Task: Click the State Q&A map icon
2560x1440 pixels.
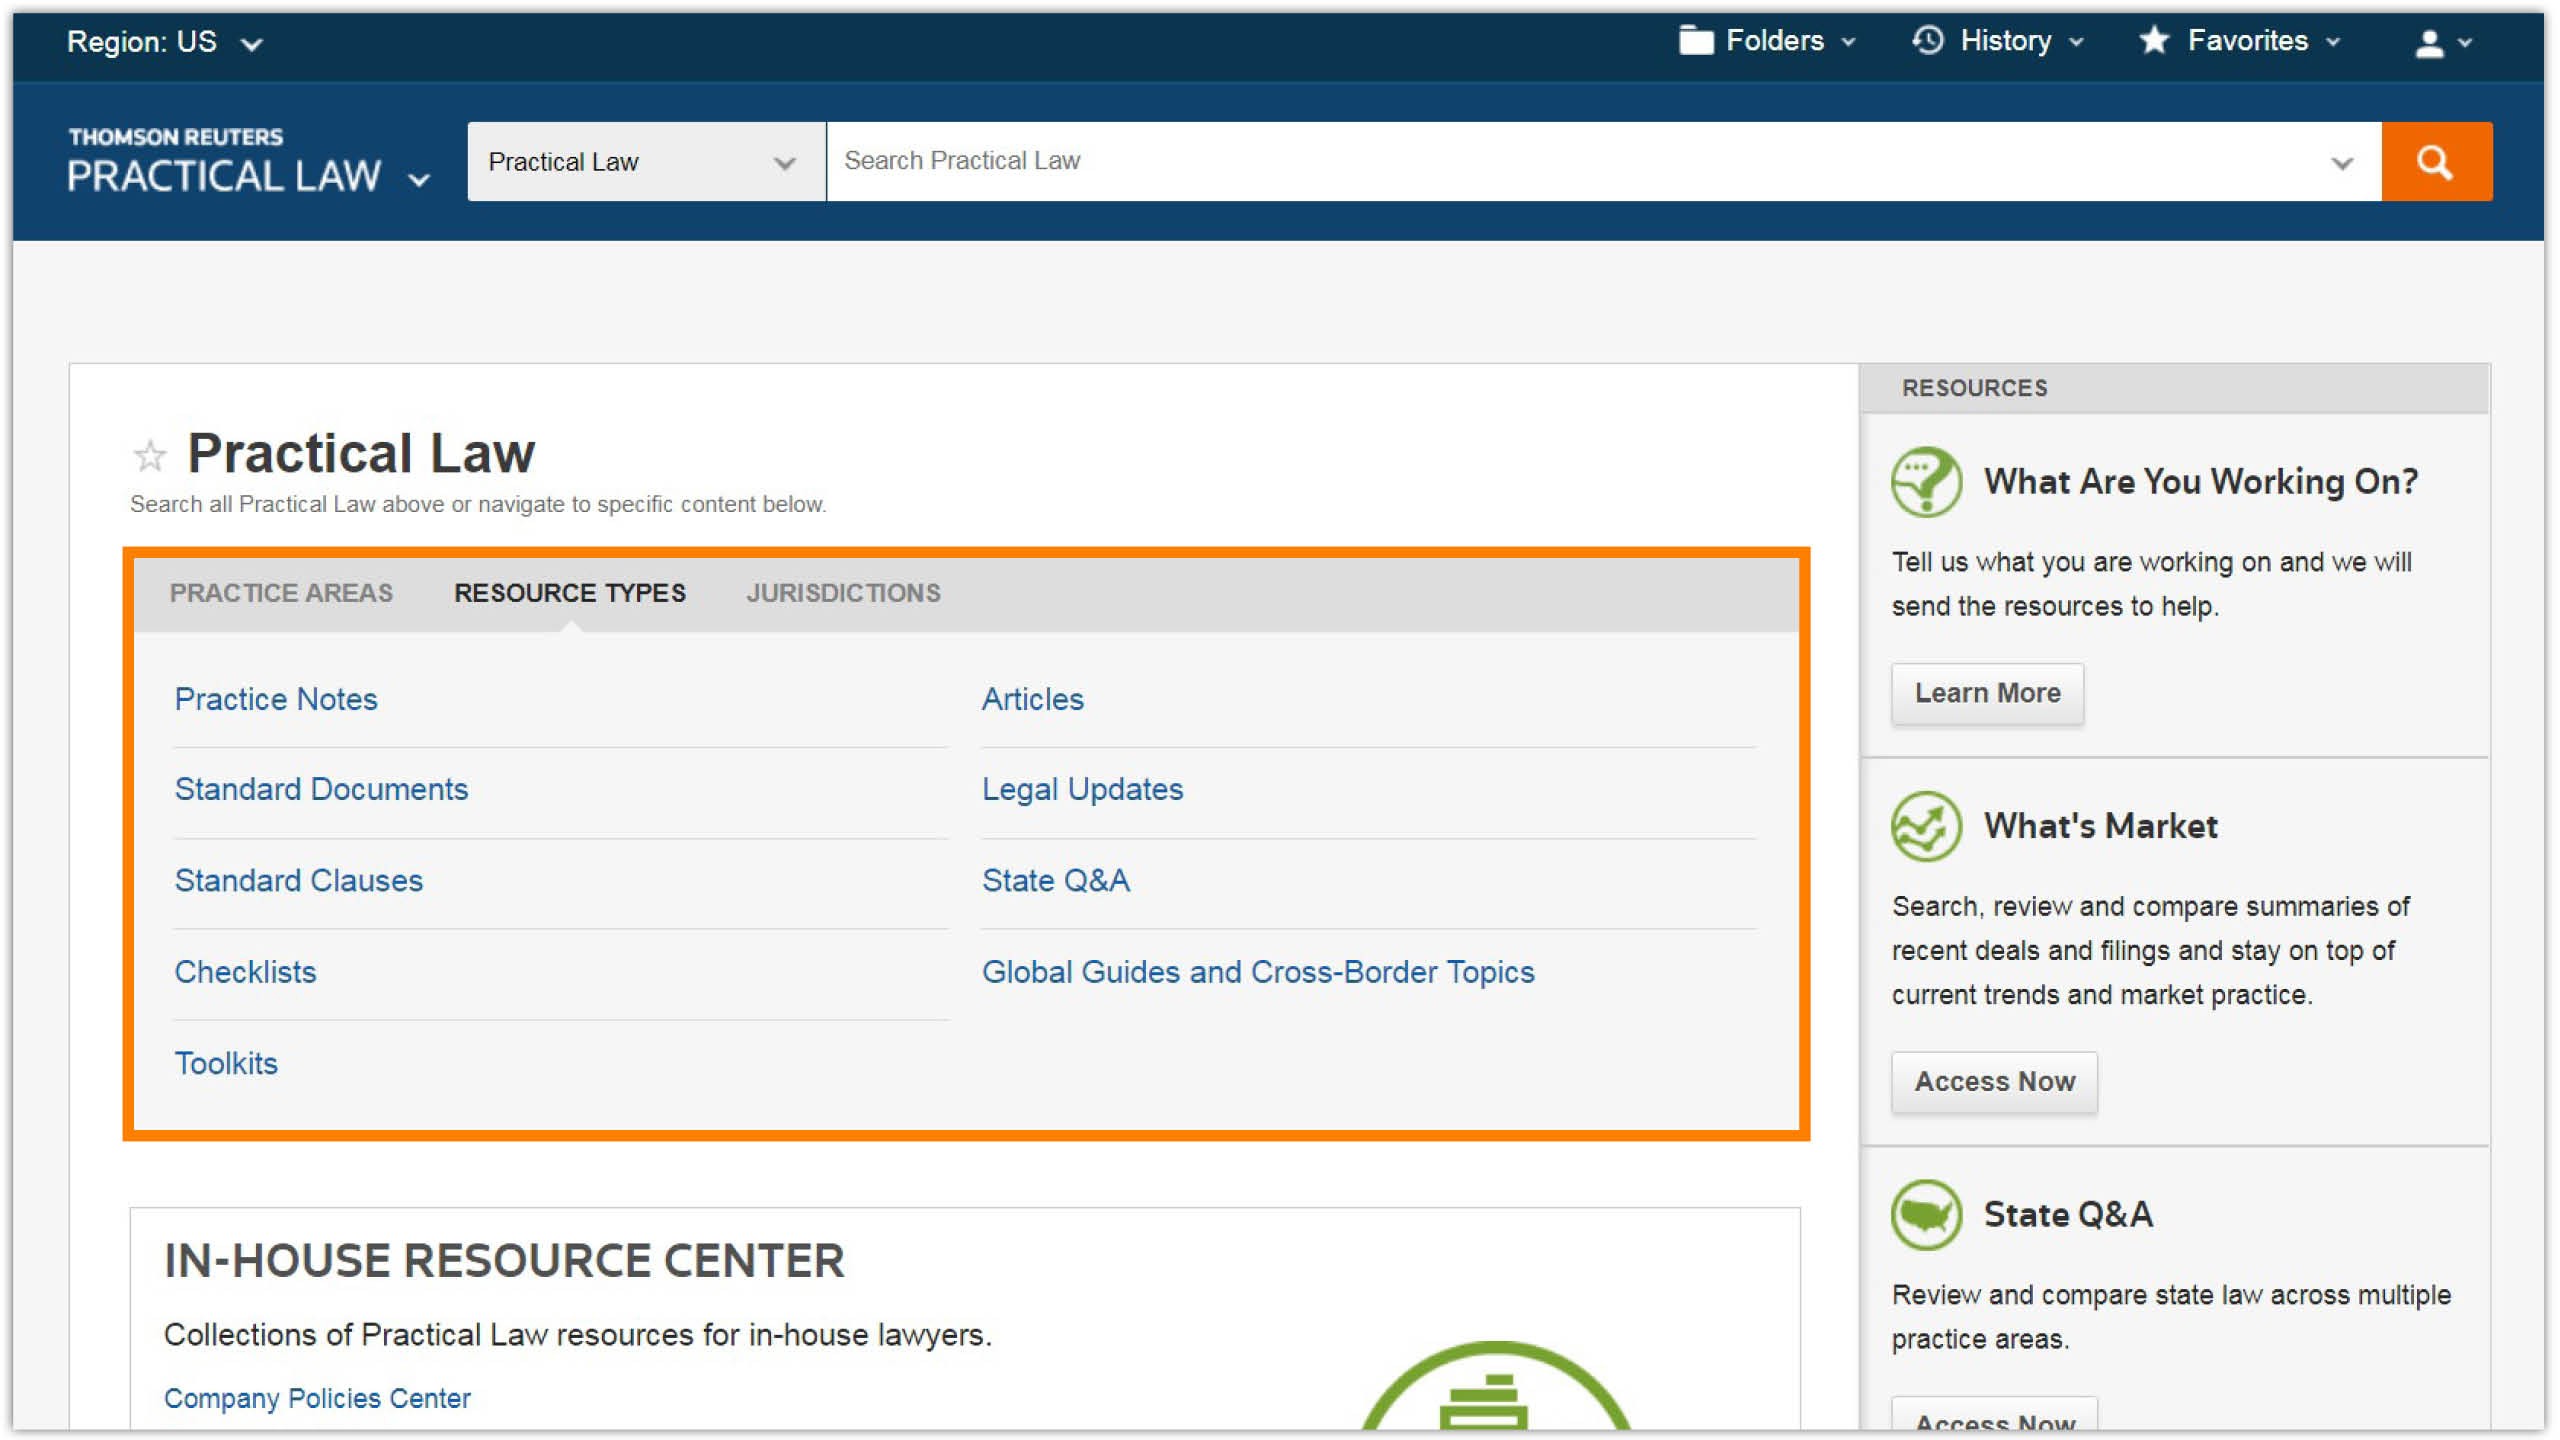Action: [x=1925, y=1214]
